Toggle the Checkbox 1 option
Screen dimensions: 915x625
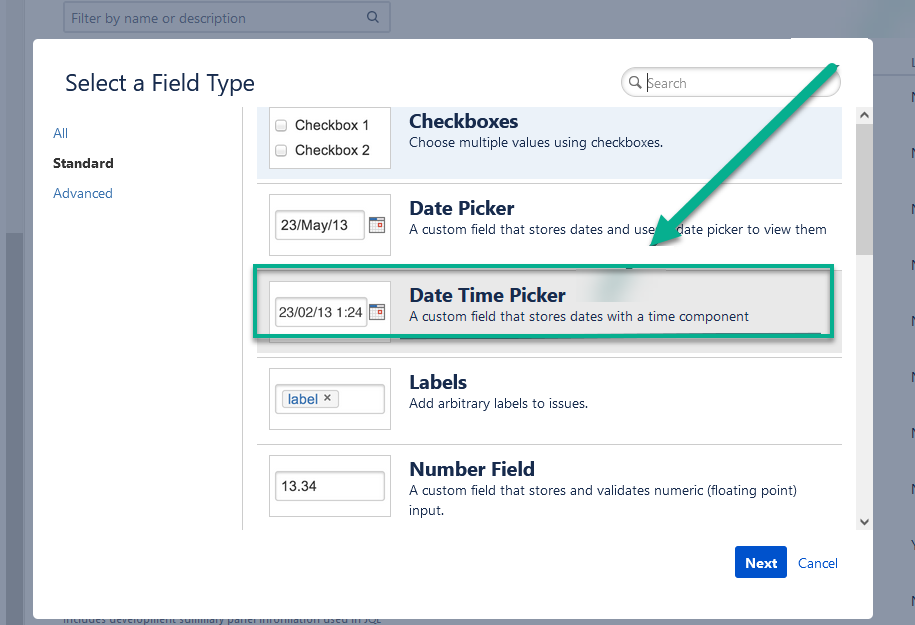click(x=281, y=126)
